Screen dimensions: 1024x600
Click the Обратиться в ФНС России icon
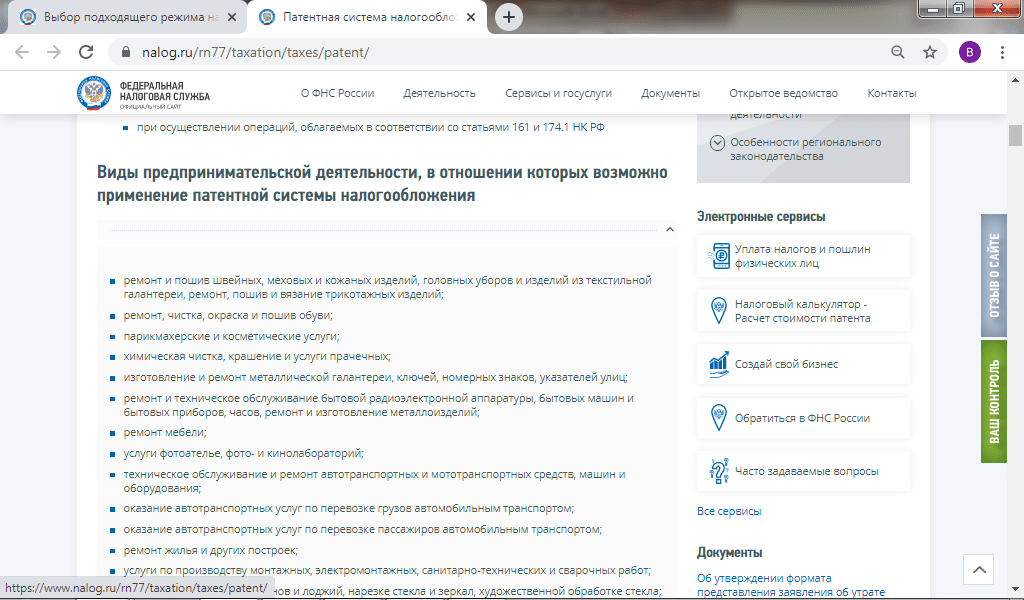tap(718, 418)
